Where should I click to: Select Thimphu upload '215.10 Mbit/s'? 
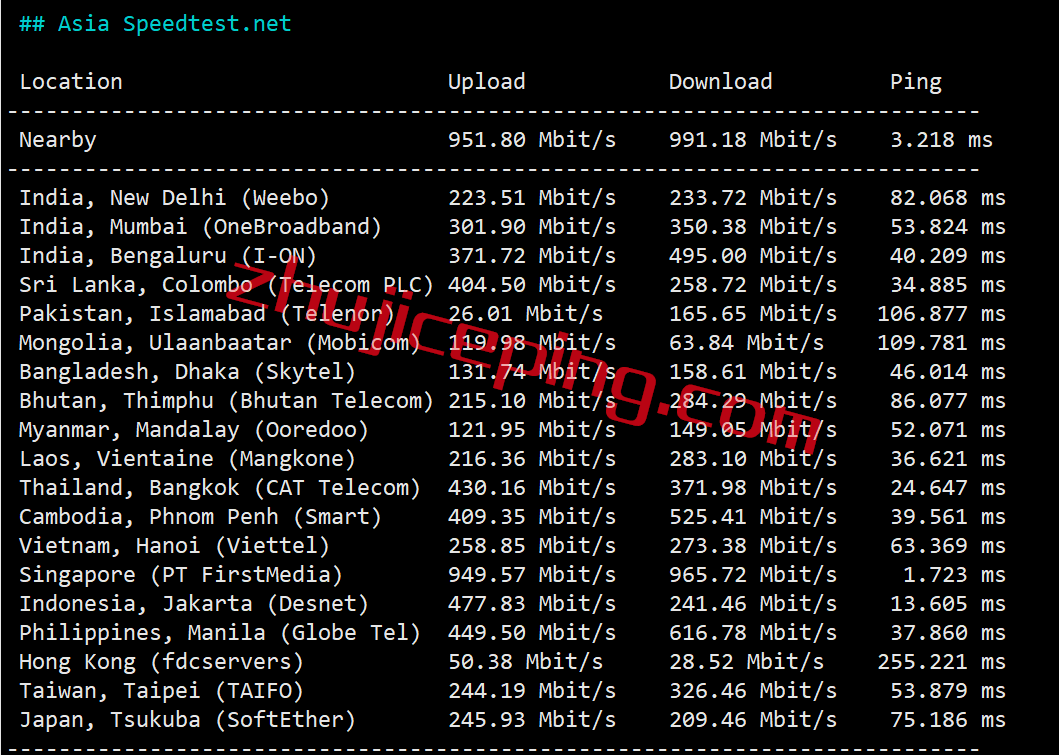(x=532, y=401)
